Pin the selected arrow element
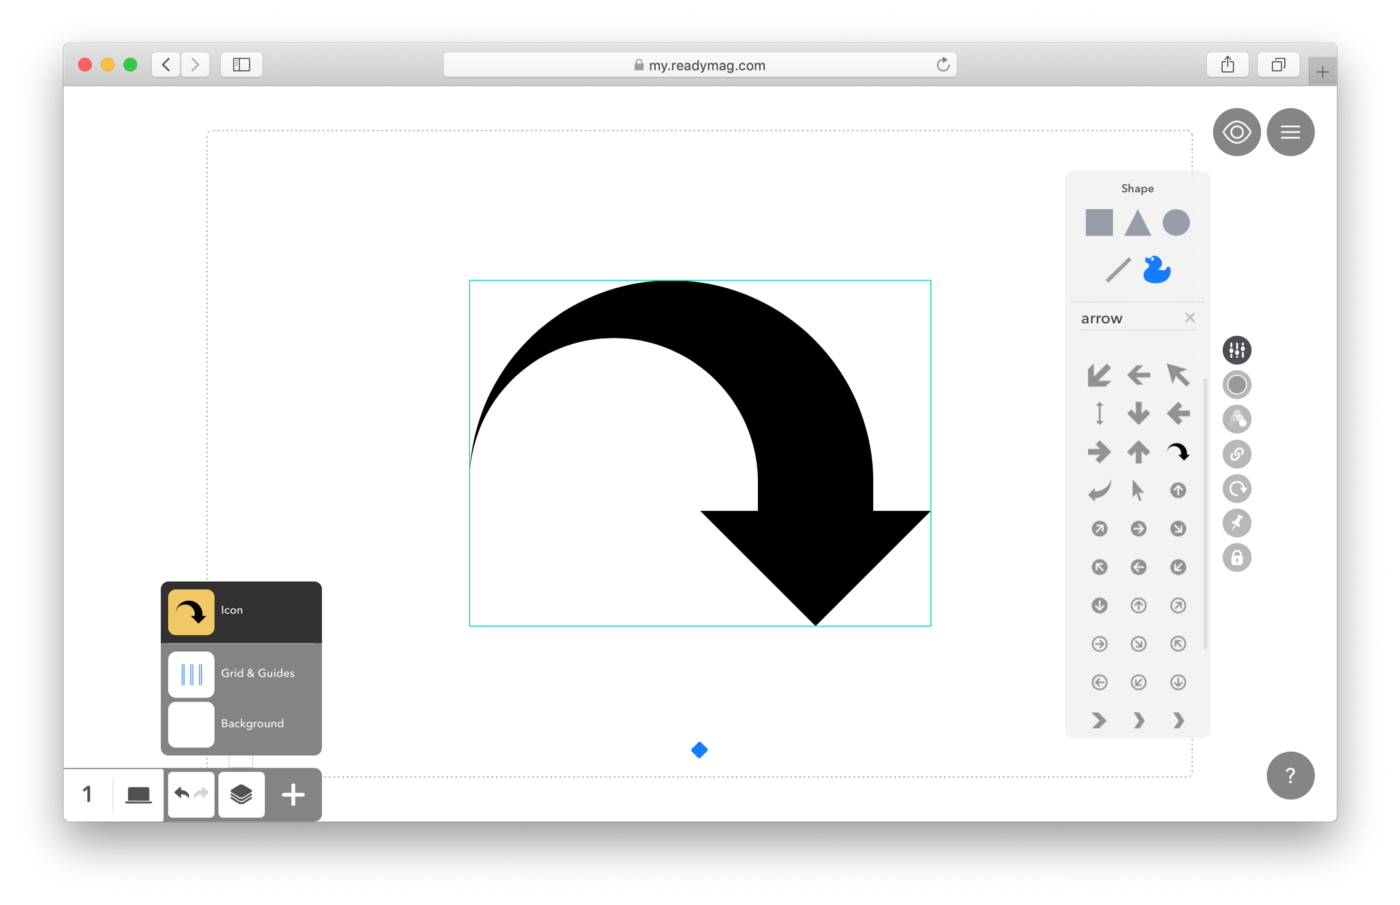The height and width of the screenshot is (905, 1400). tap(1237, 522)
